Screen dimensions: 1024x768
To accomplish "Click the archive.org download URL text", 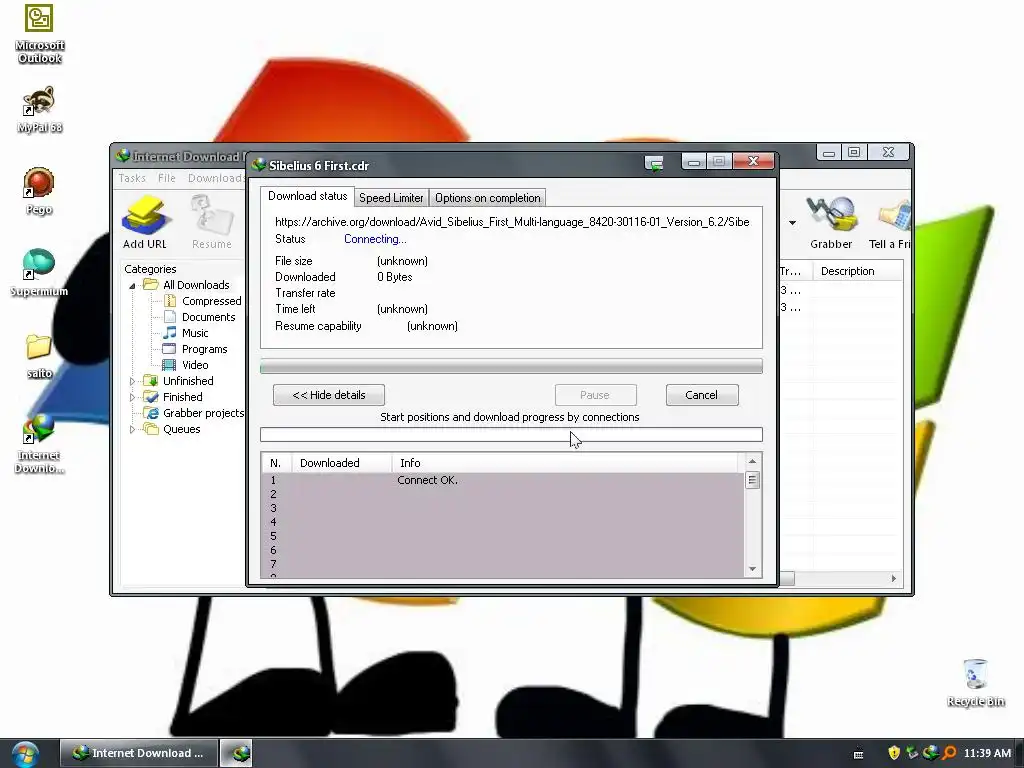I will click(x=512, y=222).
